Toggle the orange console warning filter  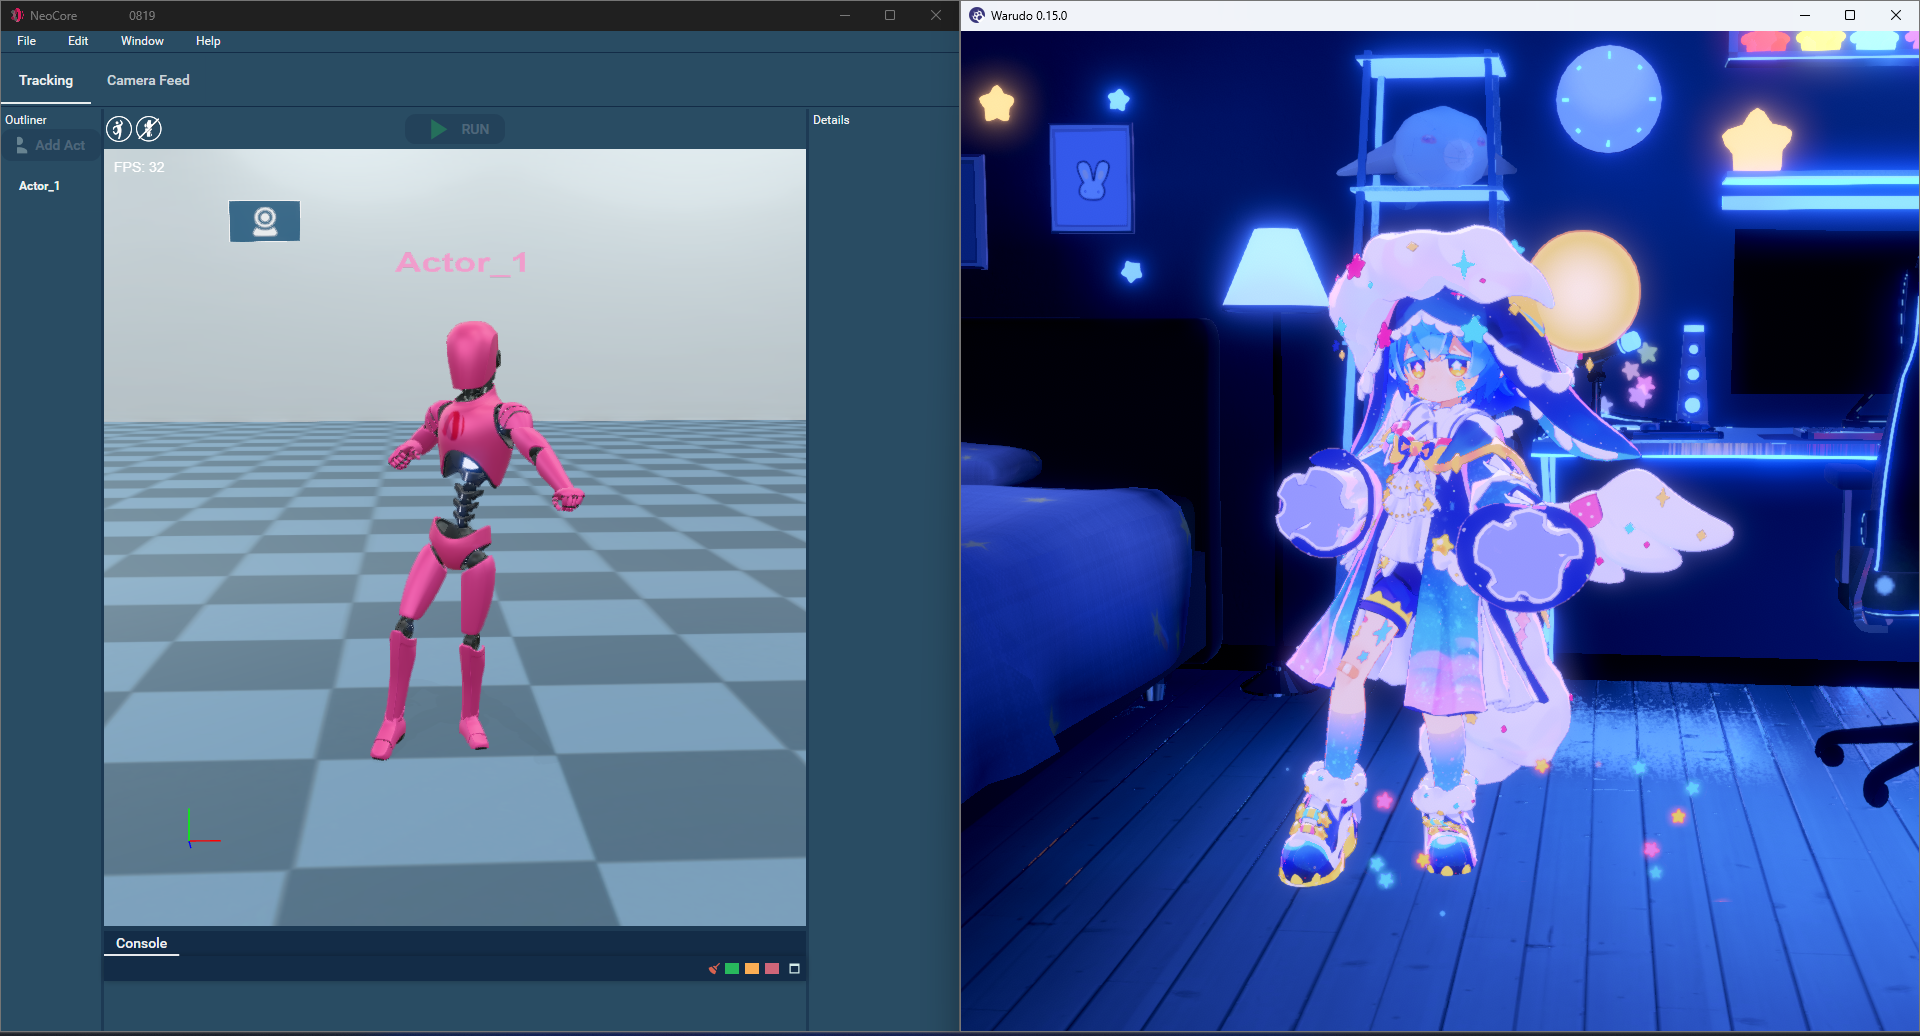click(x=752, y=968)
